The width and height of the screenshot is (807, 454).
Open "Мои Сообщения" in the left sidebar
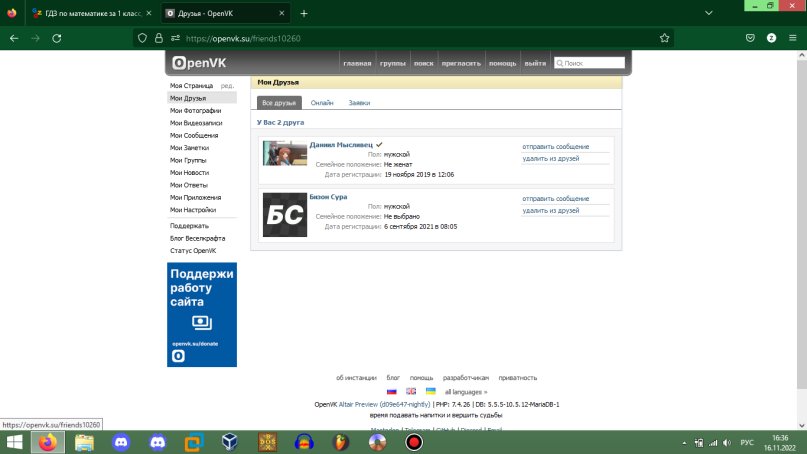point(194,135)
